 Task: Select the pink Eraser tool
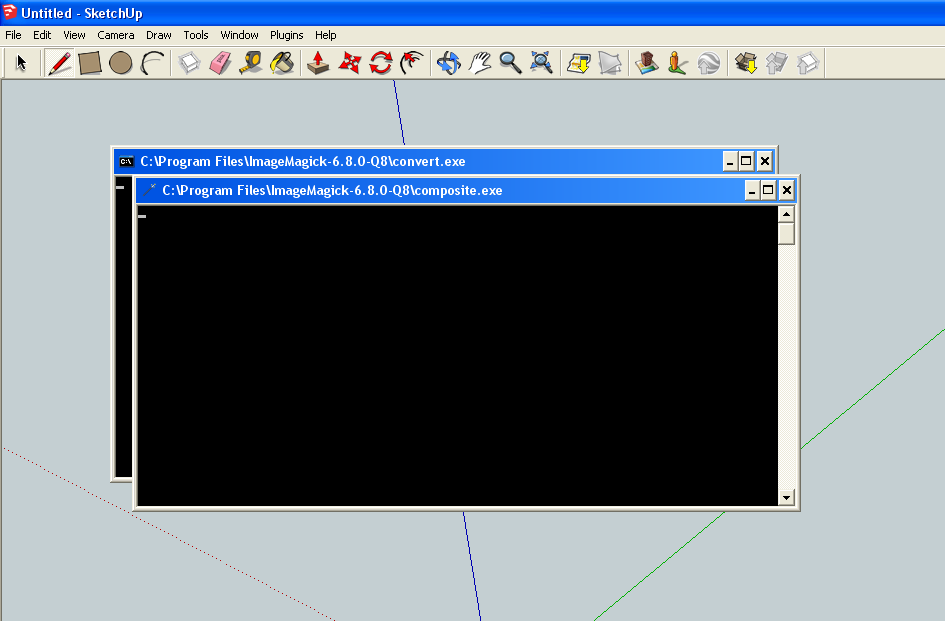click(x=220, y=63)
